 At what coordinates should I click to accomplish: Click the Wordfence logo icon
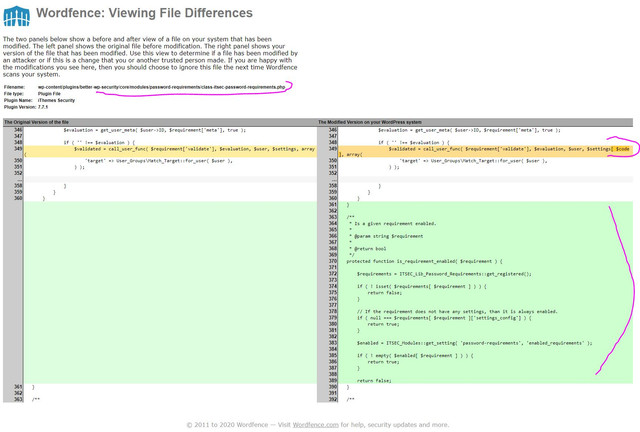17,16
